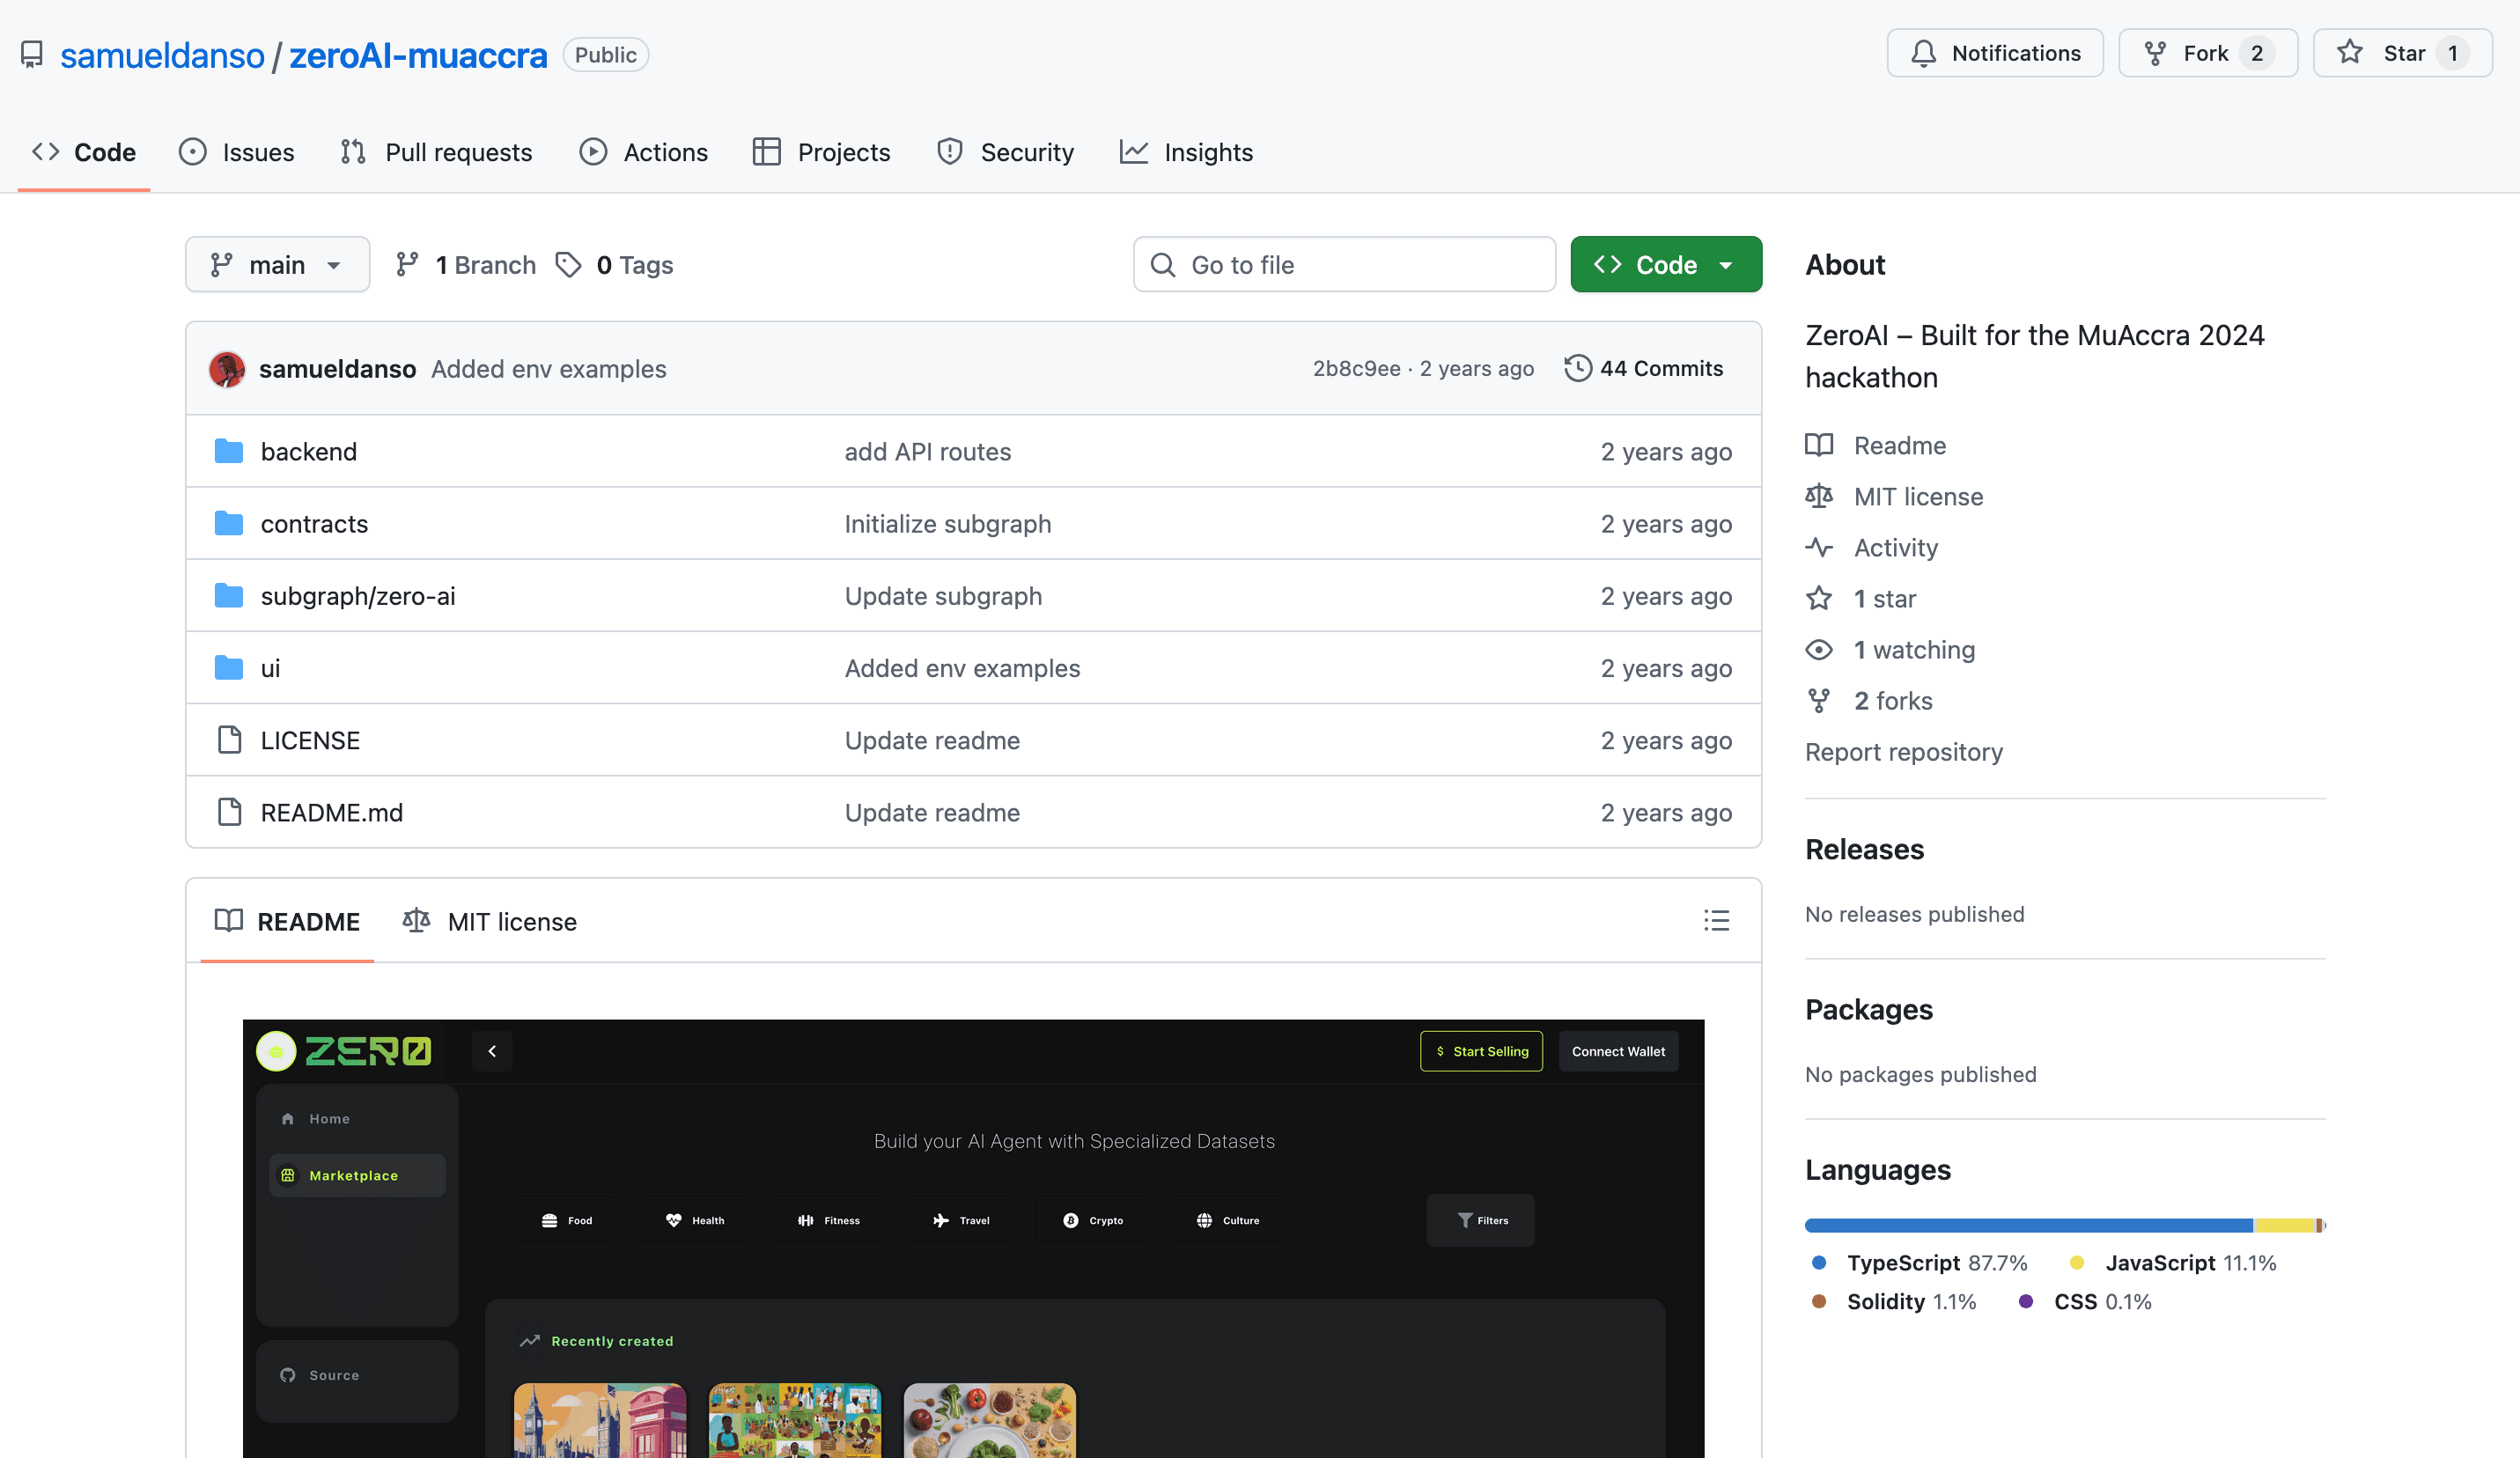This screenshot has width=2520, height=1458.
Task: Focus the Go to file search field
Action: [1343, 265]
